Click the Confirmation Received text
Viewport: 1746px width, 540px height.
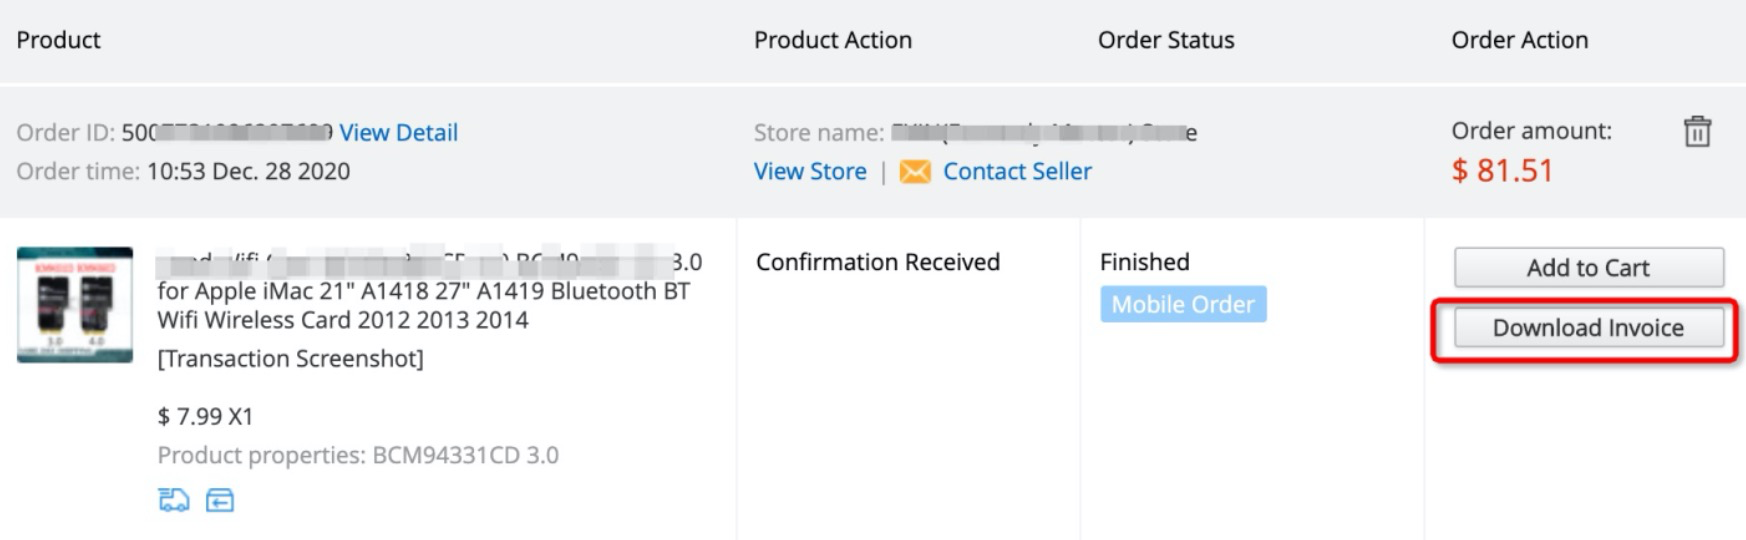pyautogui.click(x=877, y=262)
